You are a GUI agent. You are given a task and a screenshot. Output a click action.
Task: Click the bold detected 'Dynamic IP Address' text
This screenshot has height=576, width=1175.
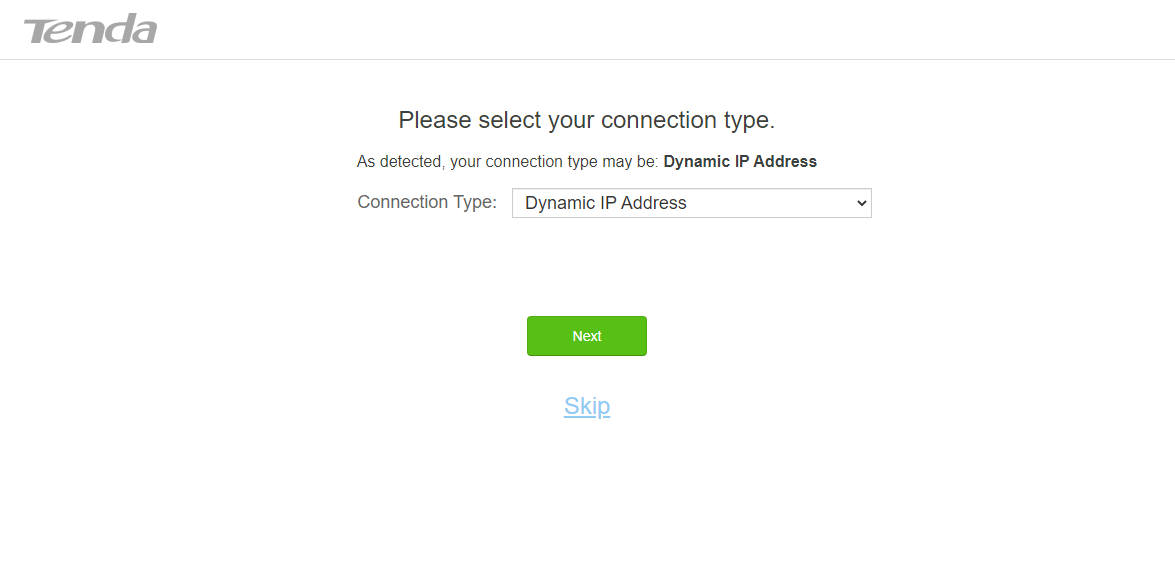click(x=740, y=161)
